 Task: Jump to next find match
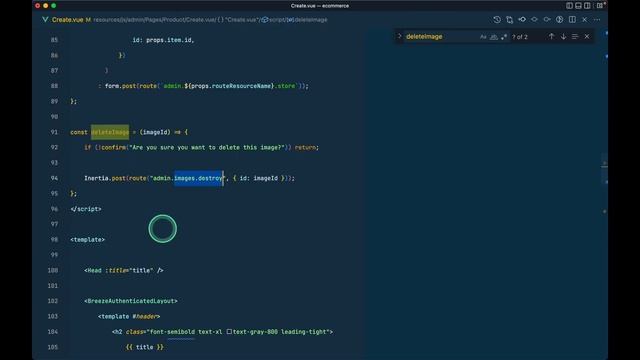[x=563, y=37]
